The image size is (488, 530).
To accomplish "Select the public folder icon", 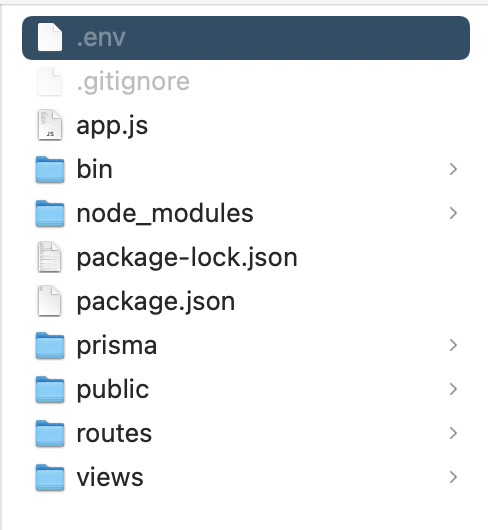I will point(50,389).
